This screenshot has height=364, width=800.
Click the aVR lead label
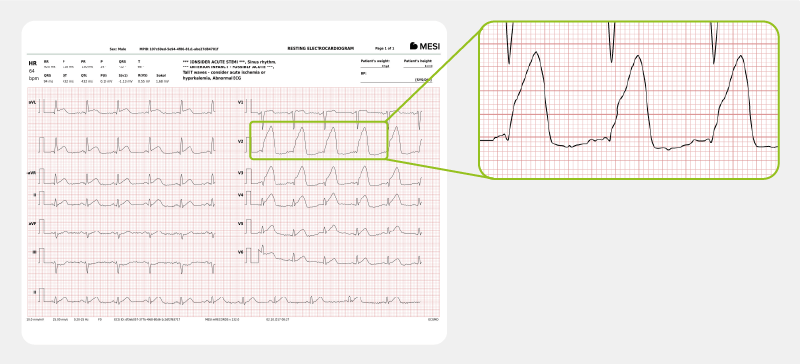pos(31,173)
